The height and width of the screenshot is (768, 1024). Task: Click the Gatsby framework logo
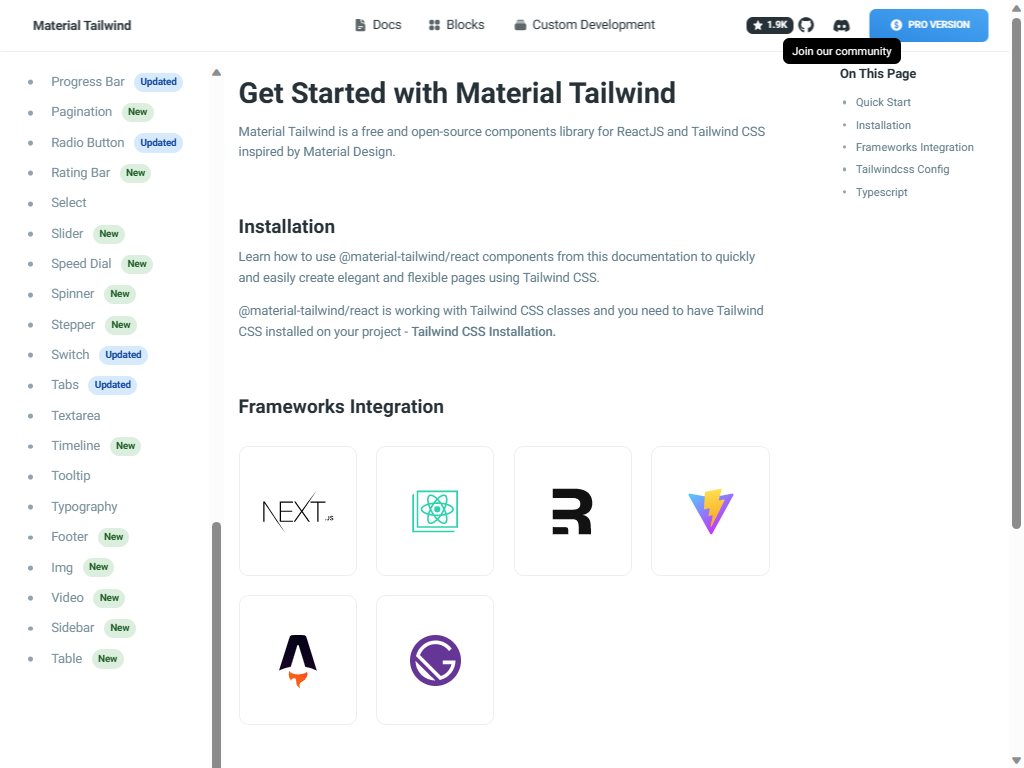click(x=434, y=660)
